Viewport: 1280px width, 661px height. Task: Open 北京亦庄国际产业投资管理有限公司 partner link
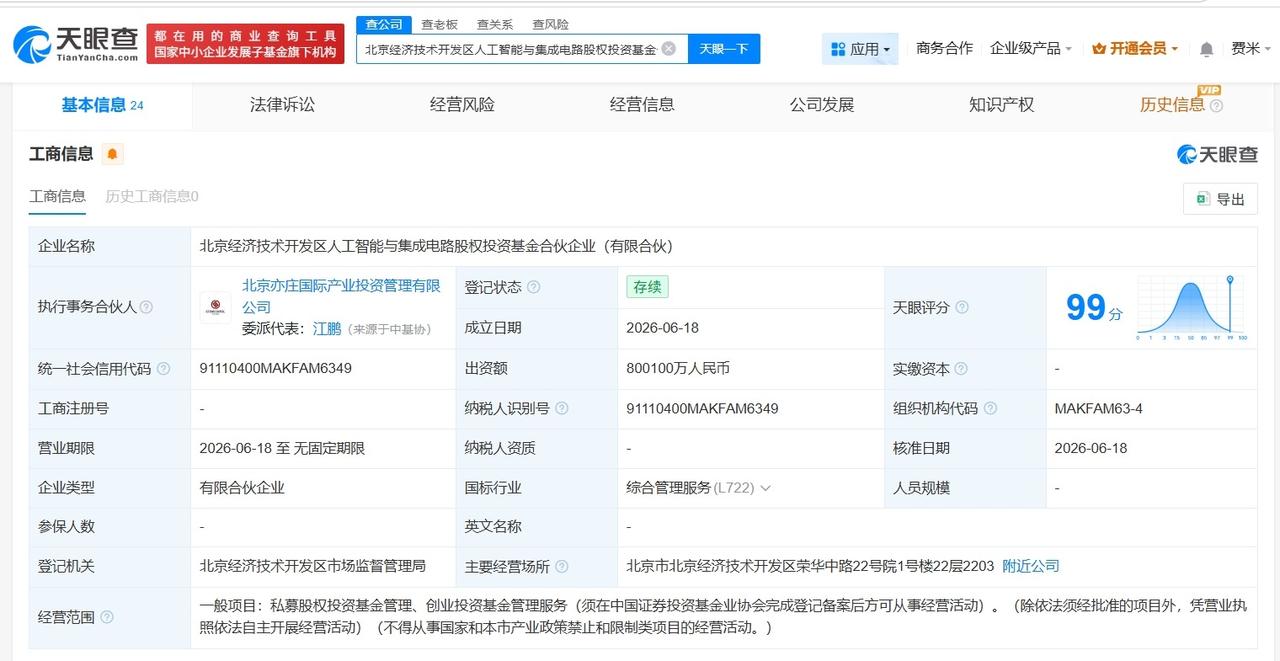pos(341,296)
